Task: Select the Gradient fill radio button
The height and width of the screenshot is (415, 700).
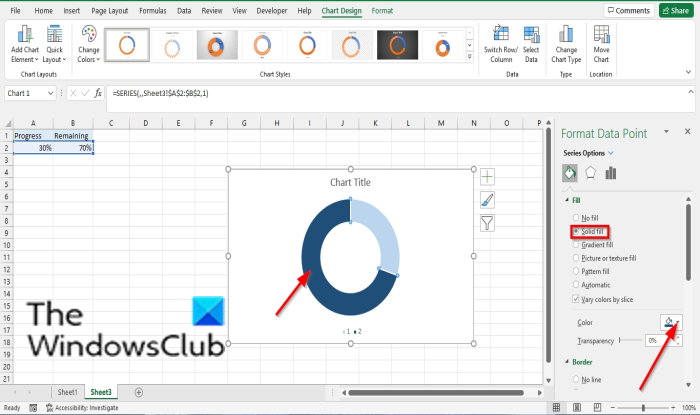Action: coord(576,245)
